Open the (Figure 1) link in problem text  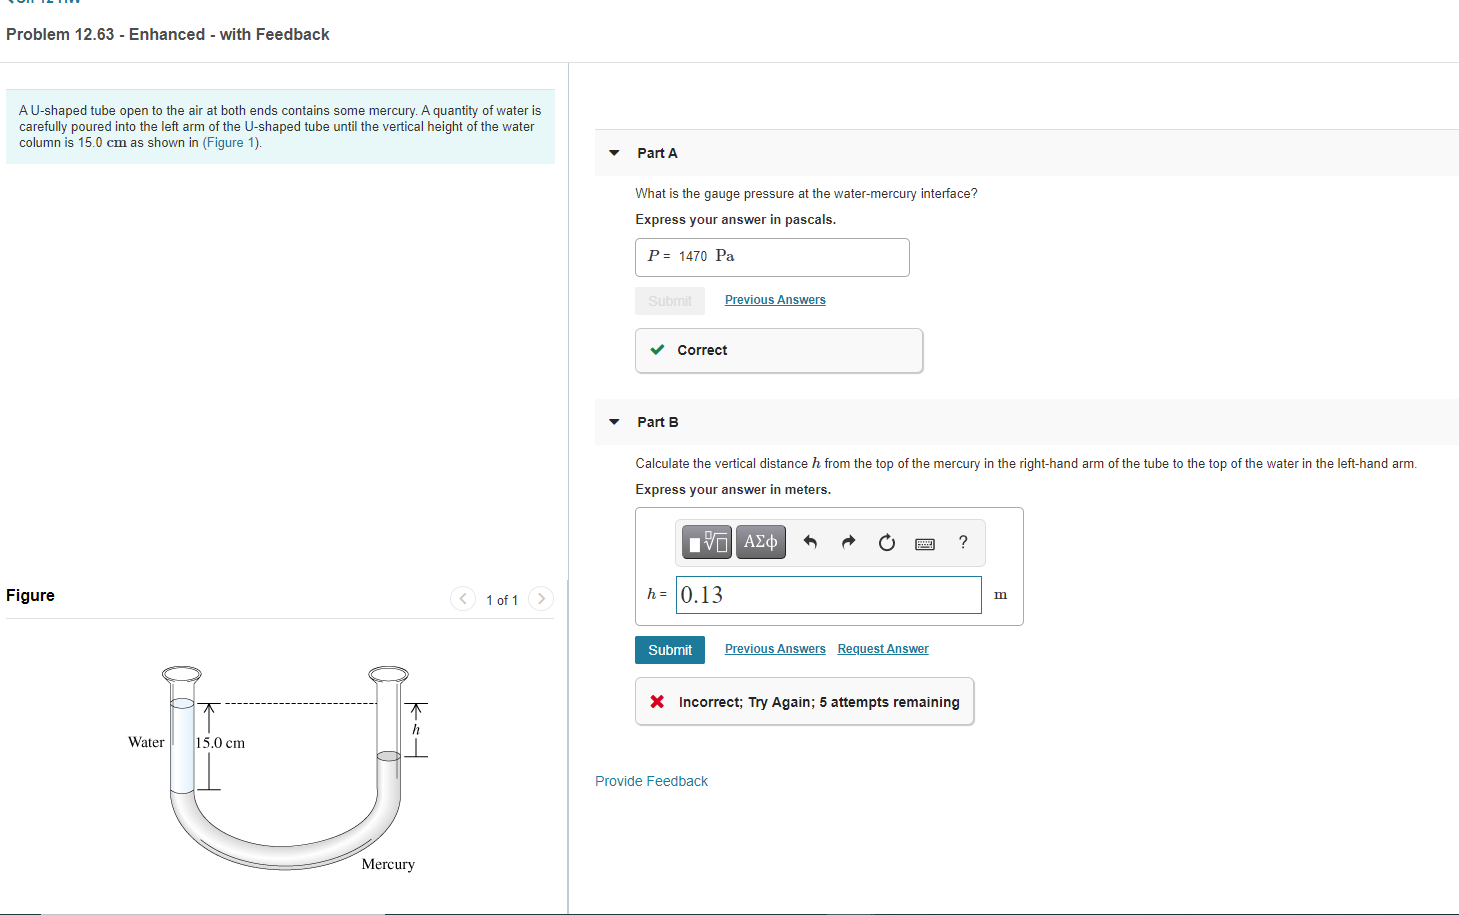coord(230,143)
